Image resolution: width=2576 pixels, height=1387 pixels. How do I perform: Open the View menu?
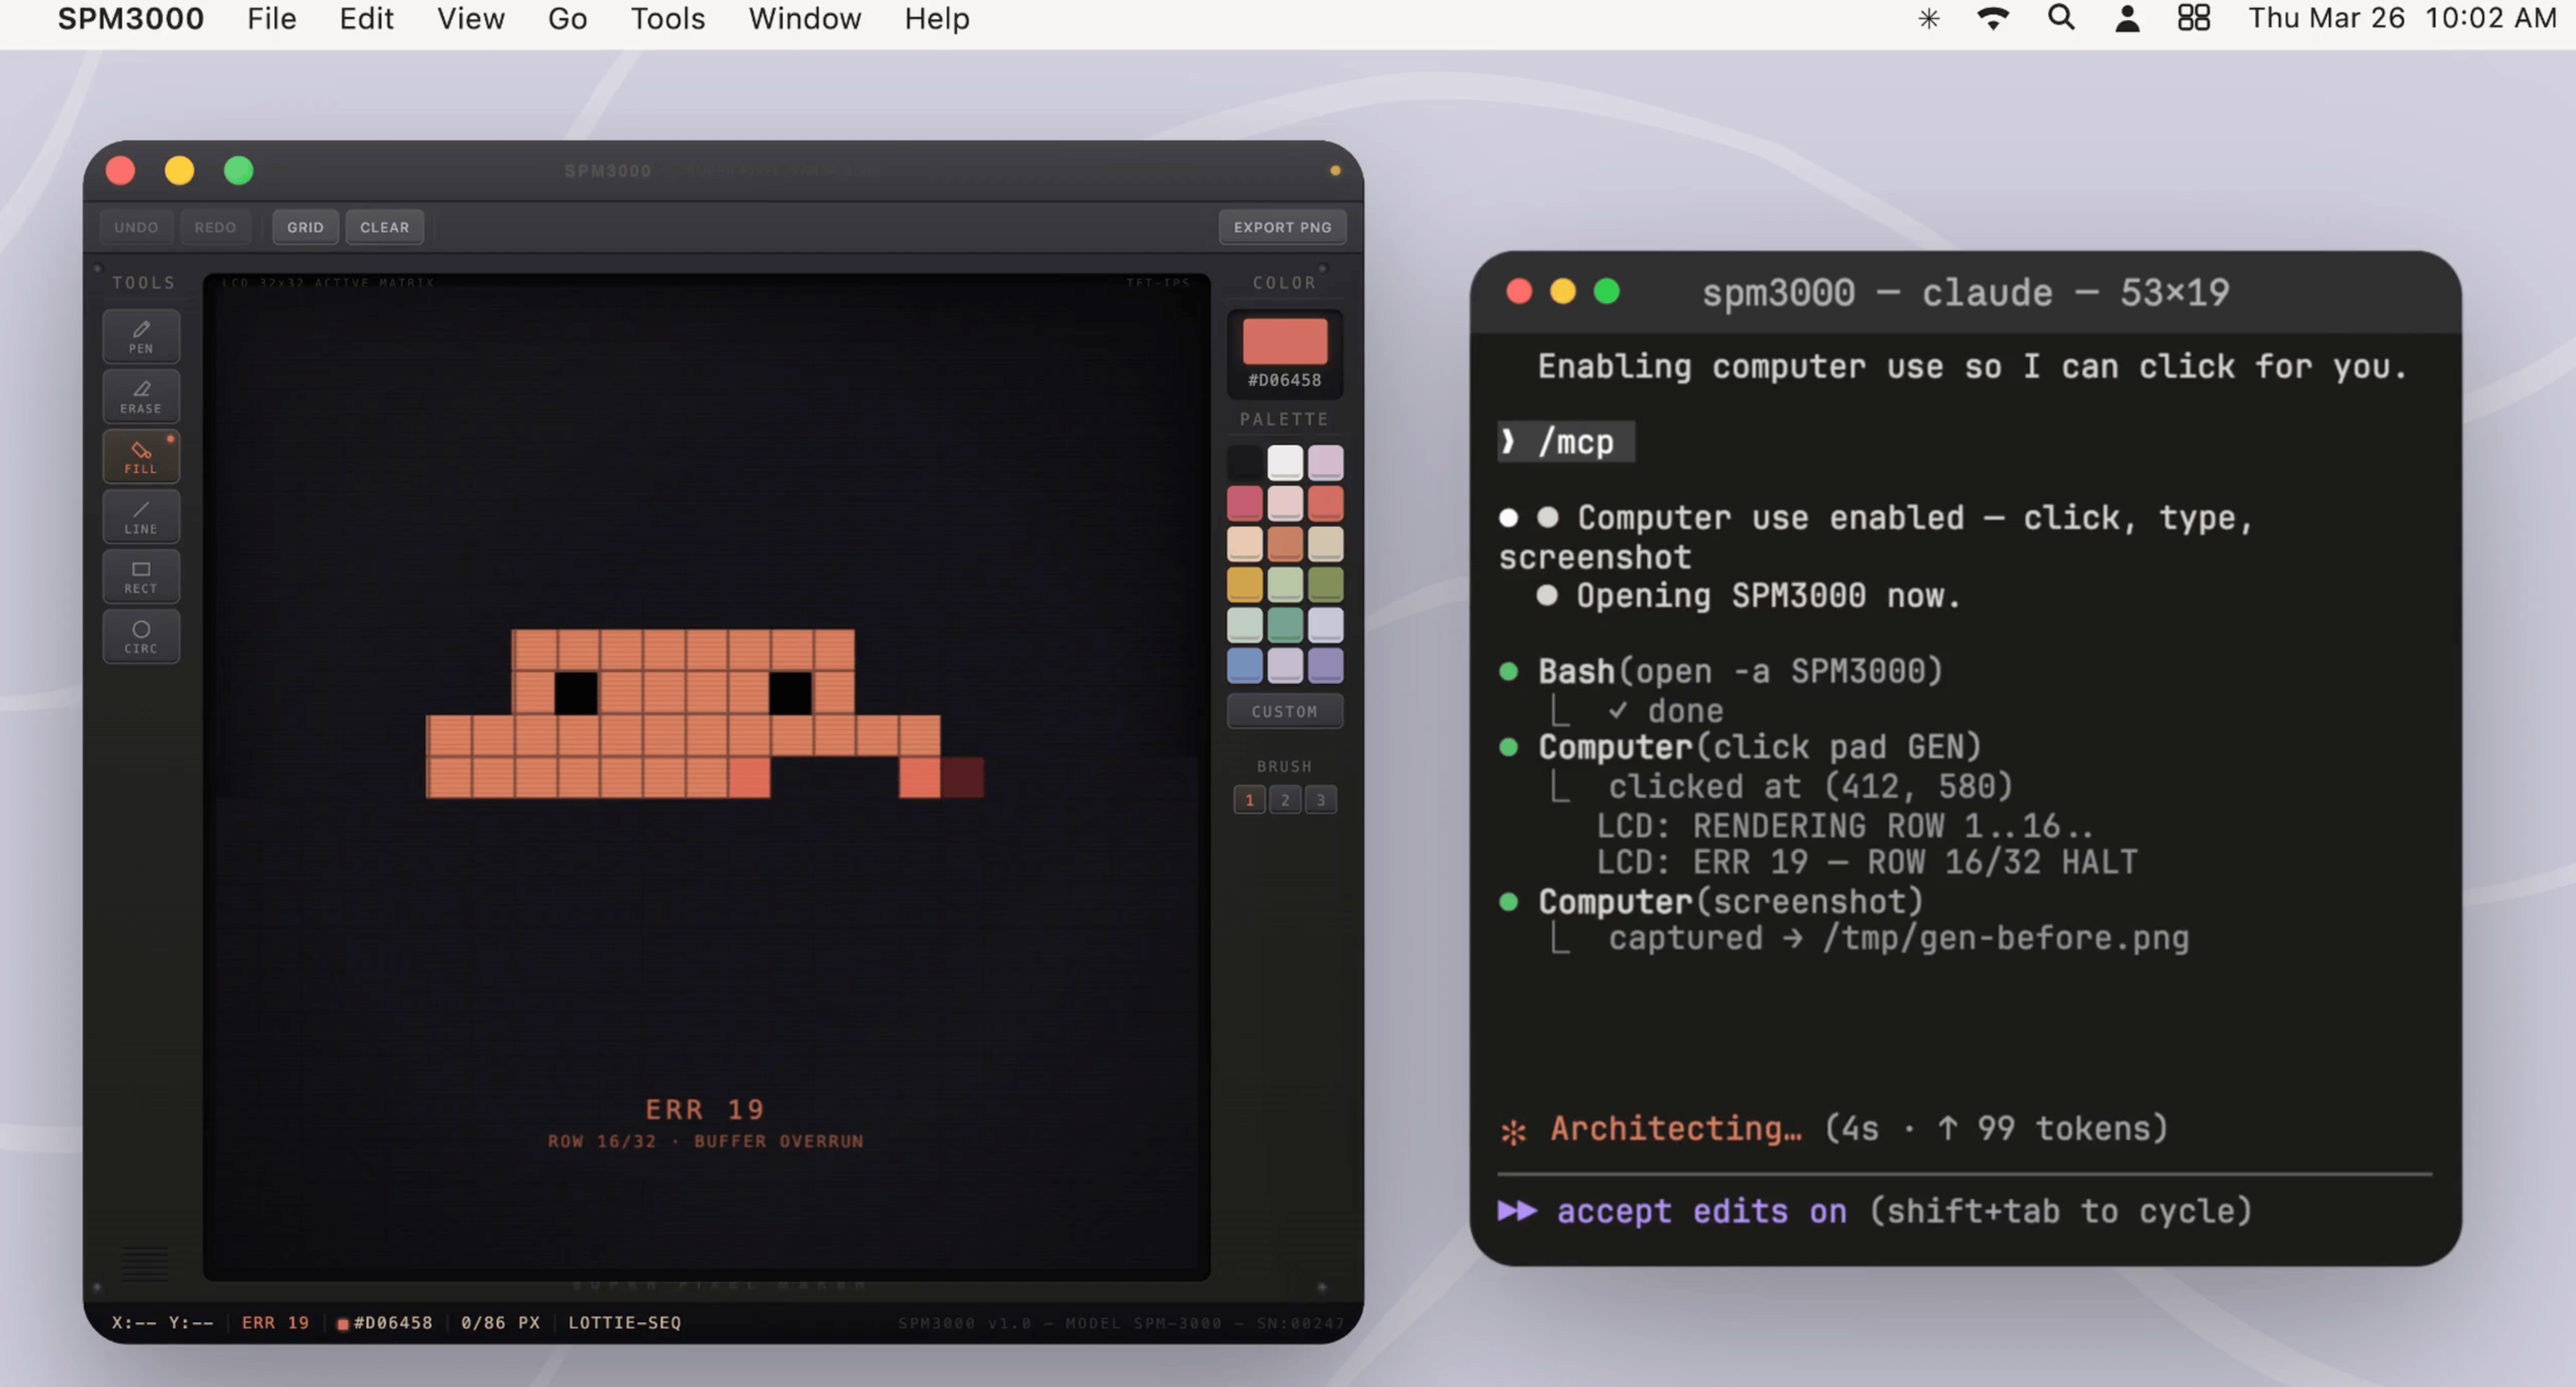[x=470, y=18]
